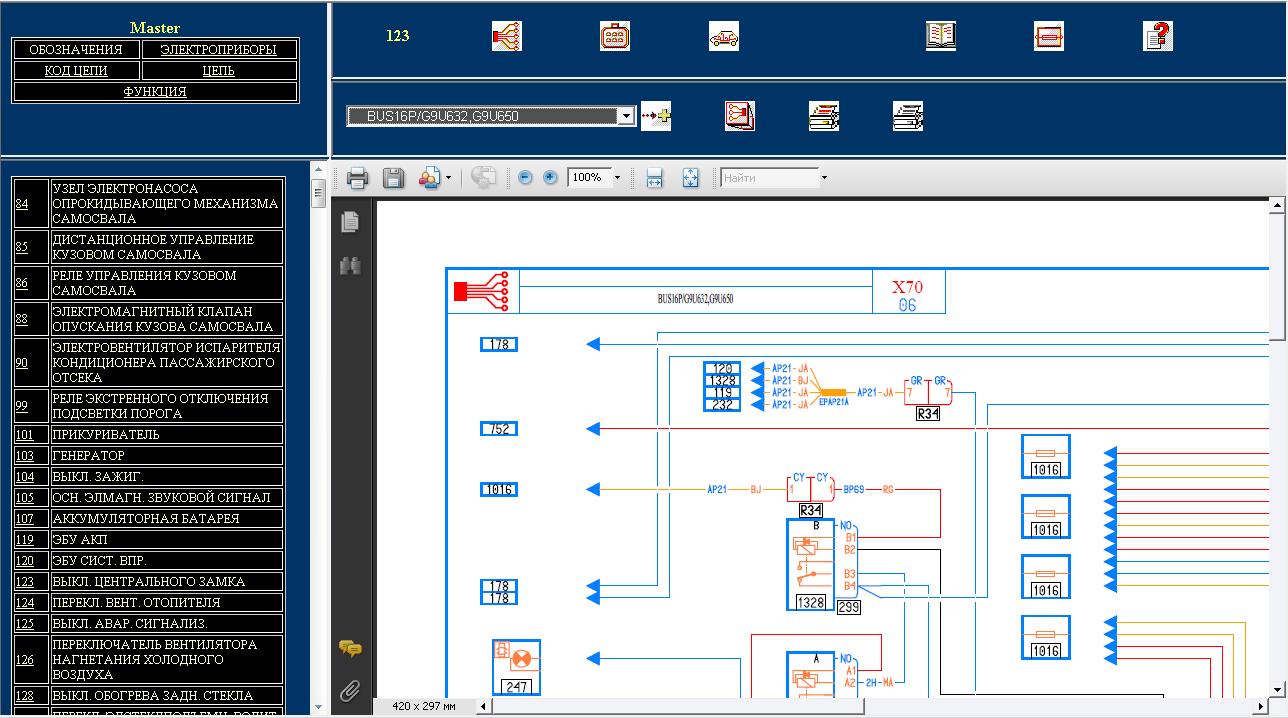Viewport: 1288px width, 718px height.
Task: Click the second grey stacked documents icon
Action: (x=907, y=116)
